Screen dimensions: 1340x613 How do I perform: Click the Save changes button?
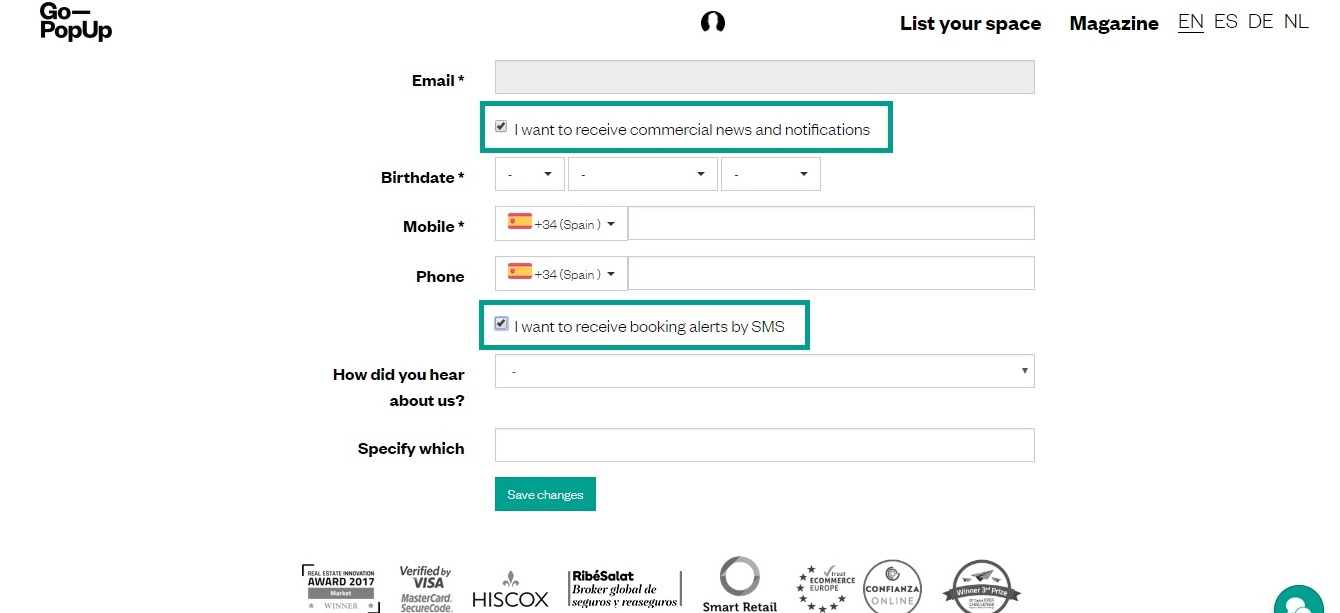545,494
